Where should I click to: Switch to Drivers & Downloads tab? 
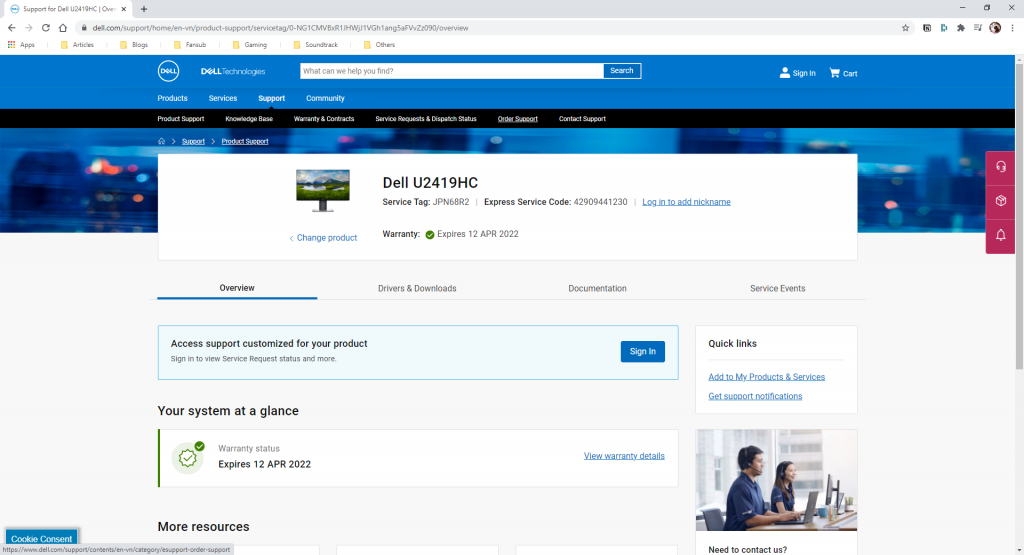point(417,289)
